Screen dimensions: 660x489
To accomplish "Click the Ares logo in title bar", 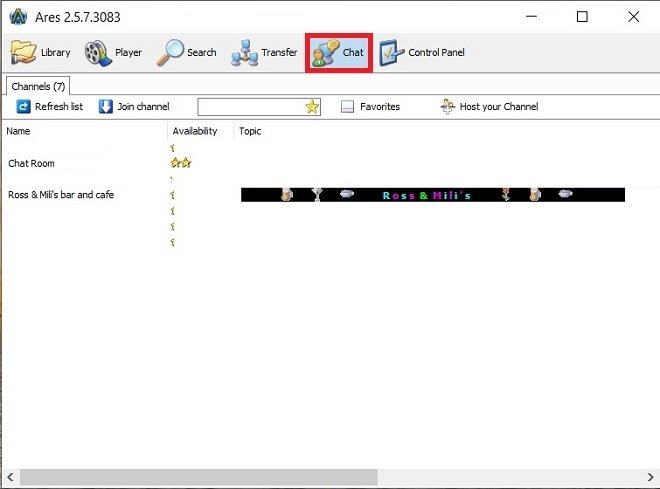I will click(x=18, y=17).
